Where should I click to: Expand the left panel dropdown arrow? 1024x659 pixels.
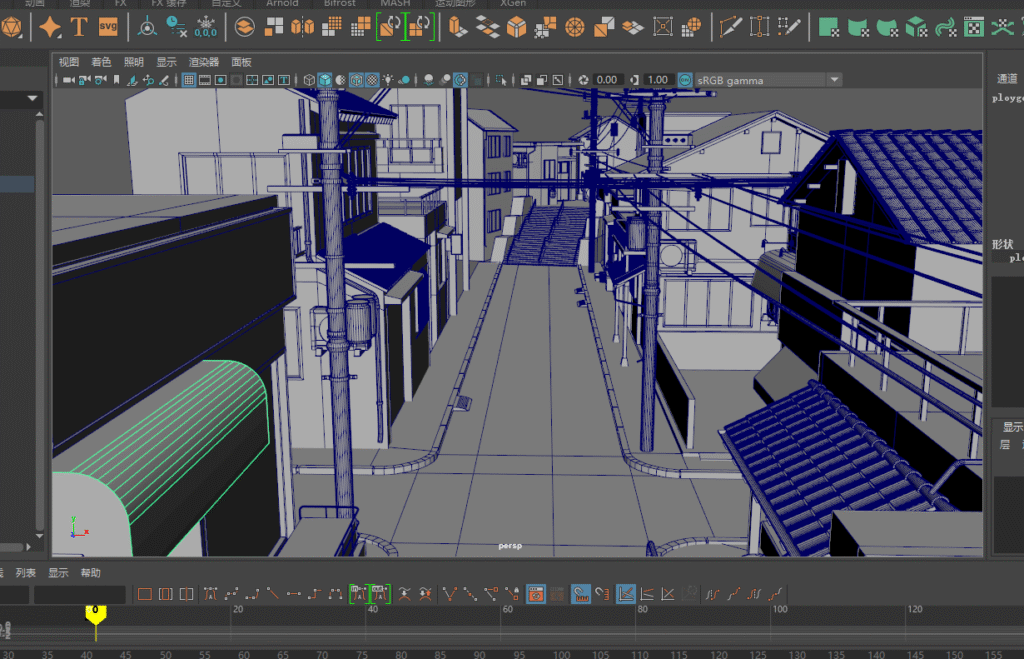tap(32, 98)
